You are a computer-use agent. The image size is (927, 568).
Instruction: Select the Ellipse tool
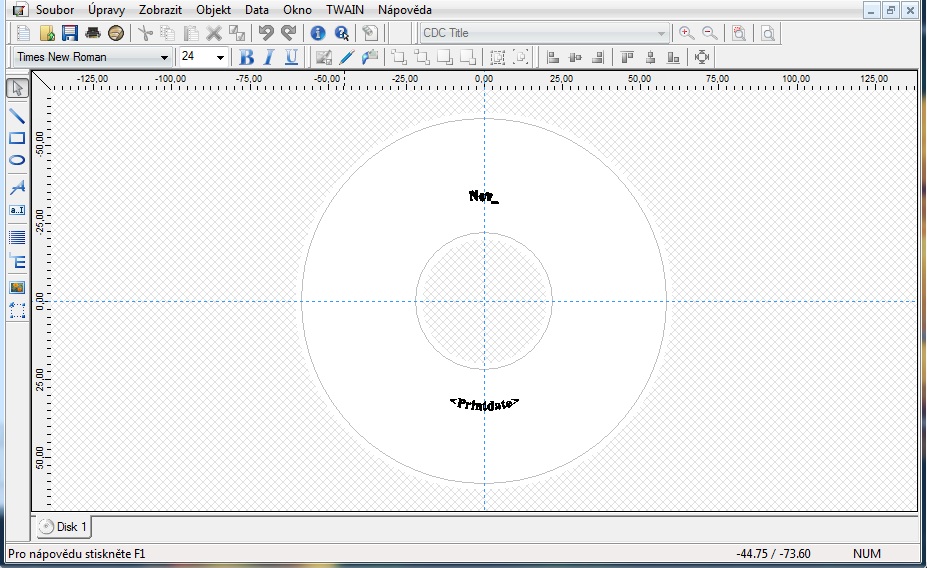pyautogui.click(x=17, y=160)
